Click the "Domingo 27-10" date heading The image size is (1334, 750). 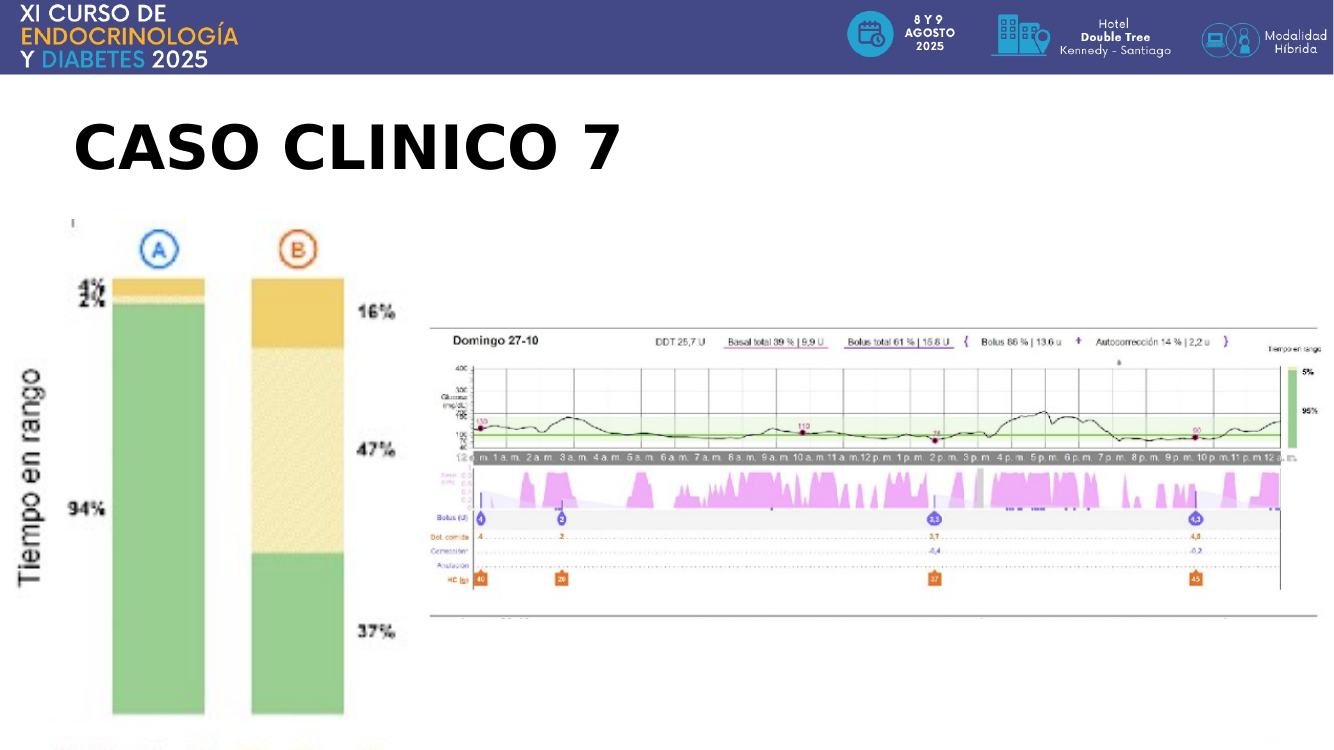tap(495, 340)
